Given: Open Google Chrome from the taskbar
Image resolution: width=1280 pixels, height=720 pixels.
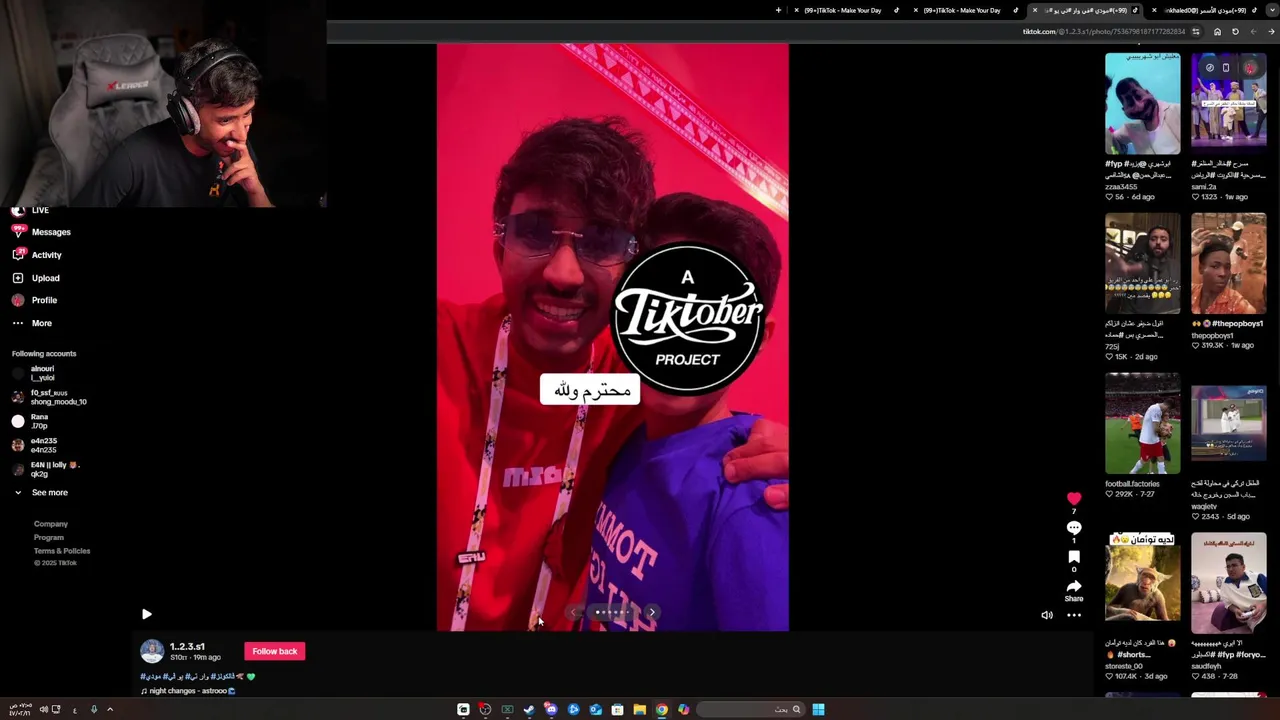Looking at the screenshot, I should coord(661,710).
